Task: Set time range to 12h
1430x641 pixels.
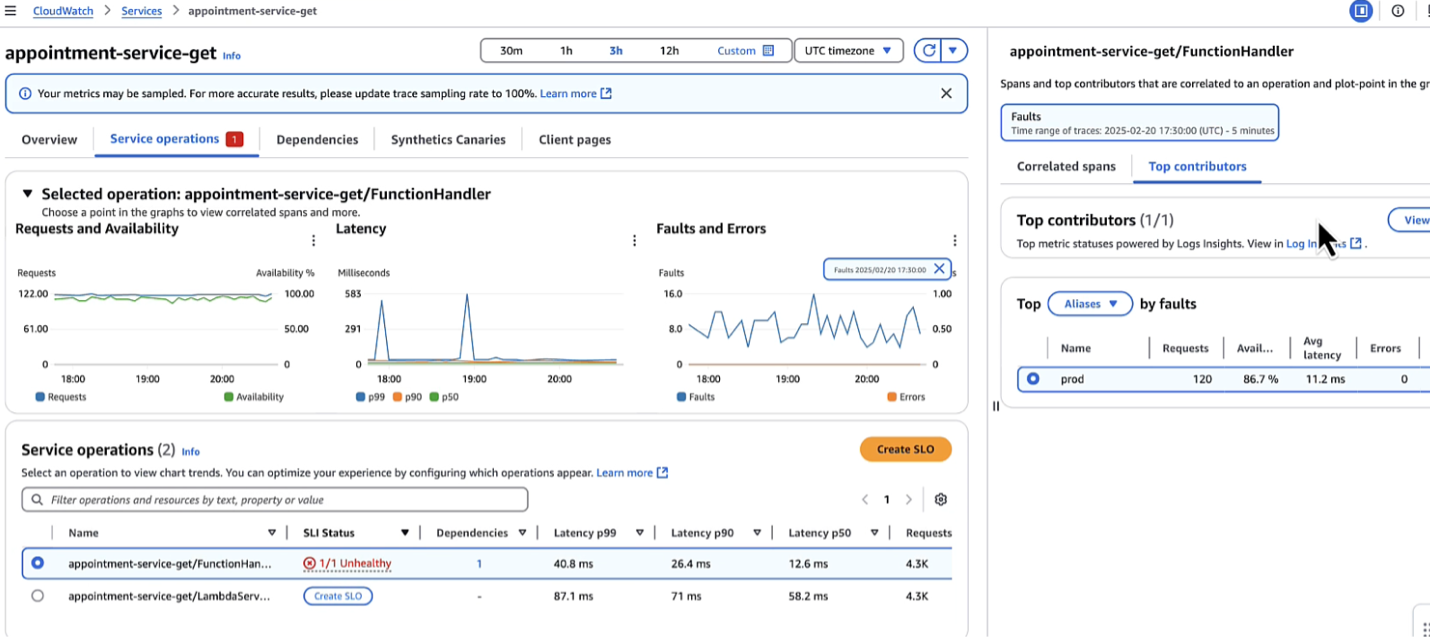Action: pos(669,50)
